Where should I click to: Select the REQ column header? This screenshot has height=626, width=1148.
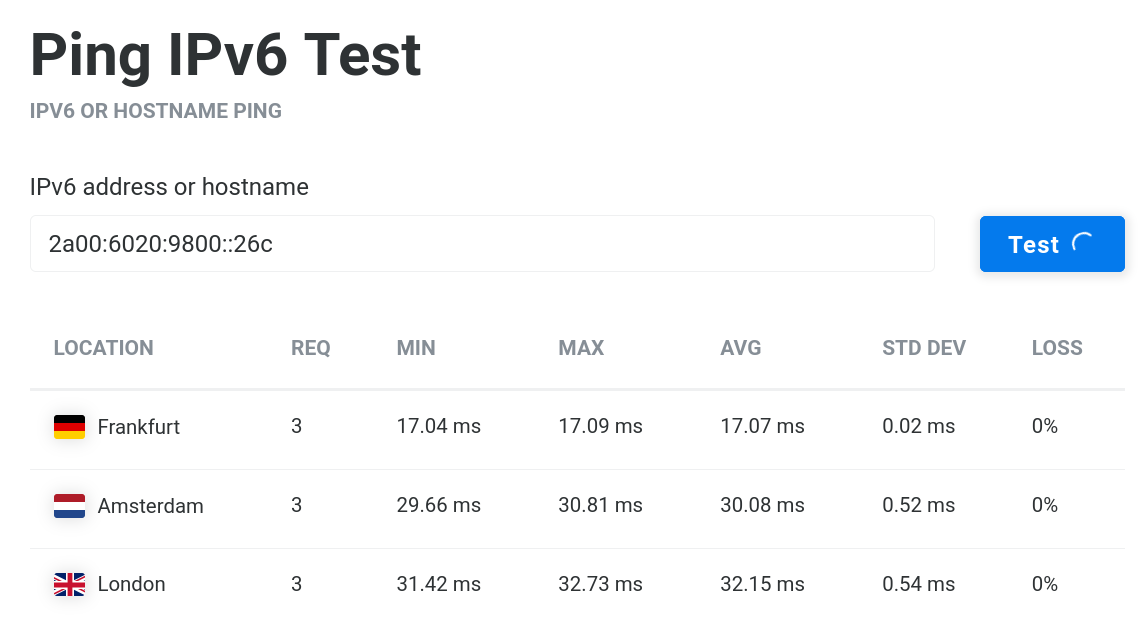click(x=310, y=348)
